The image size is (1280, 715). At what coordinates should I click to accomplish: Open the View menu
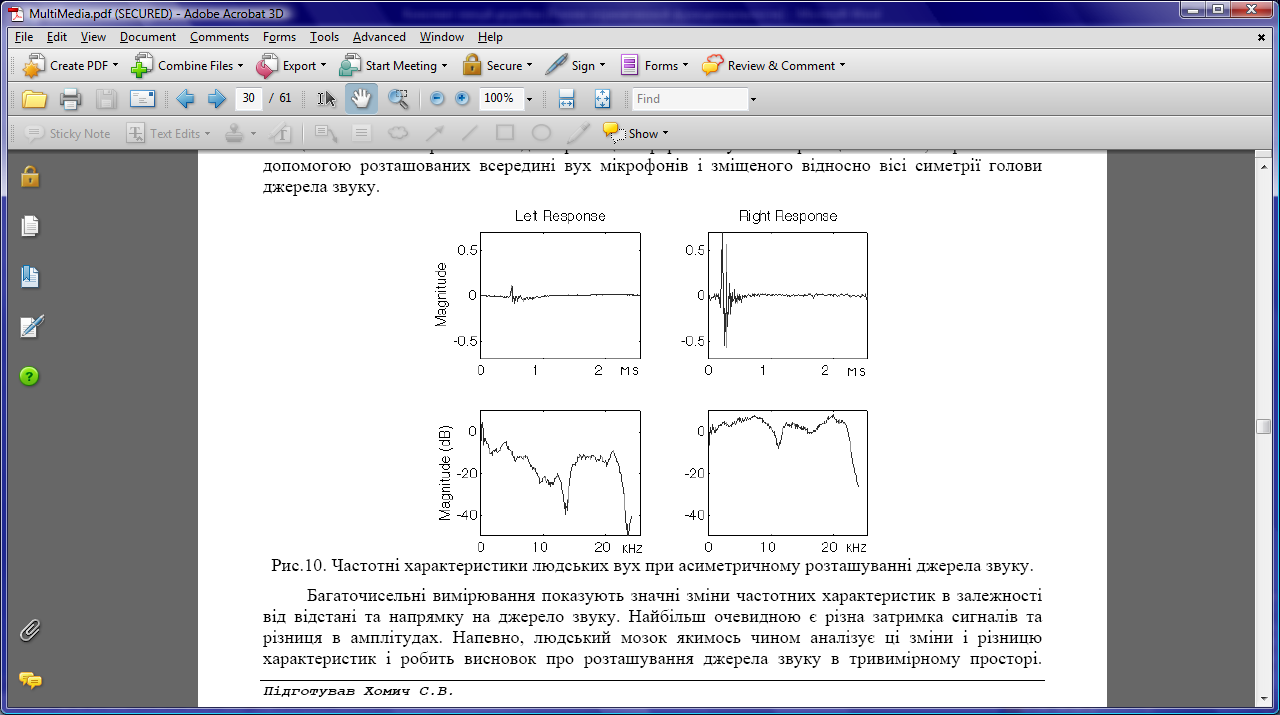coord(93,37)
